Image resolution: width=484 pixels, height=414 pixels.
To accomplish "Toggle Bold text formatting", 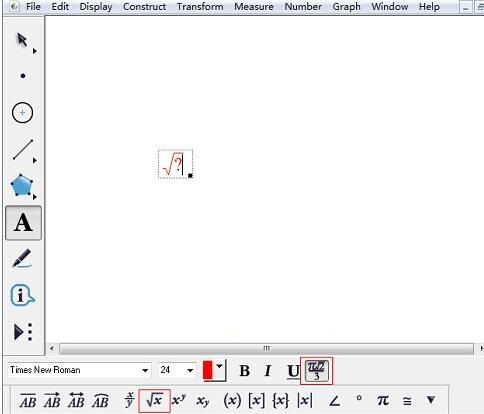I will click(244, 371).
